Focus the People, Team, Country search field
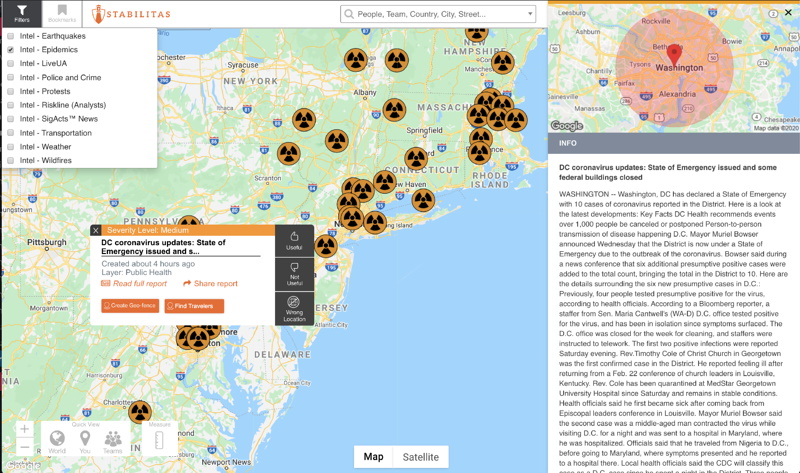Screen dimensions: 800x473 (x=438, y=14)
